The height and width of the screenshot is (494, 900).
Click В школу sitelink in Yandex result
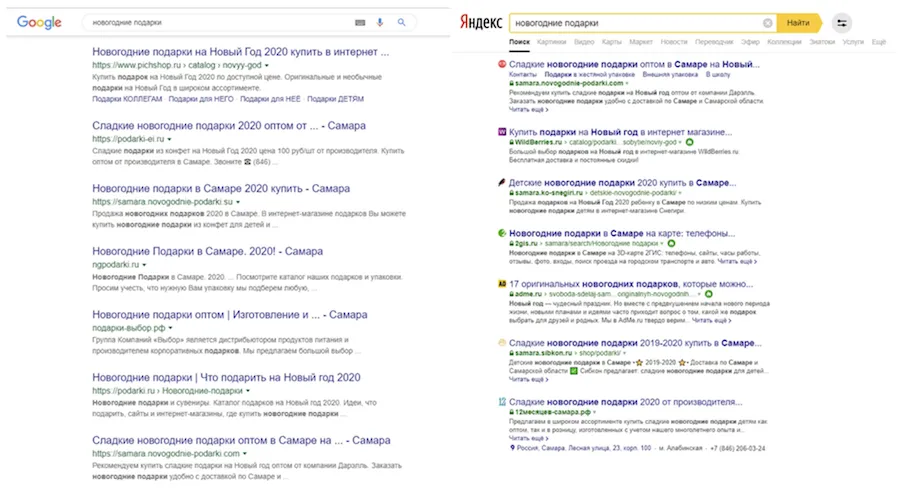718,74
